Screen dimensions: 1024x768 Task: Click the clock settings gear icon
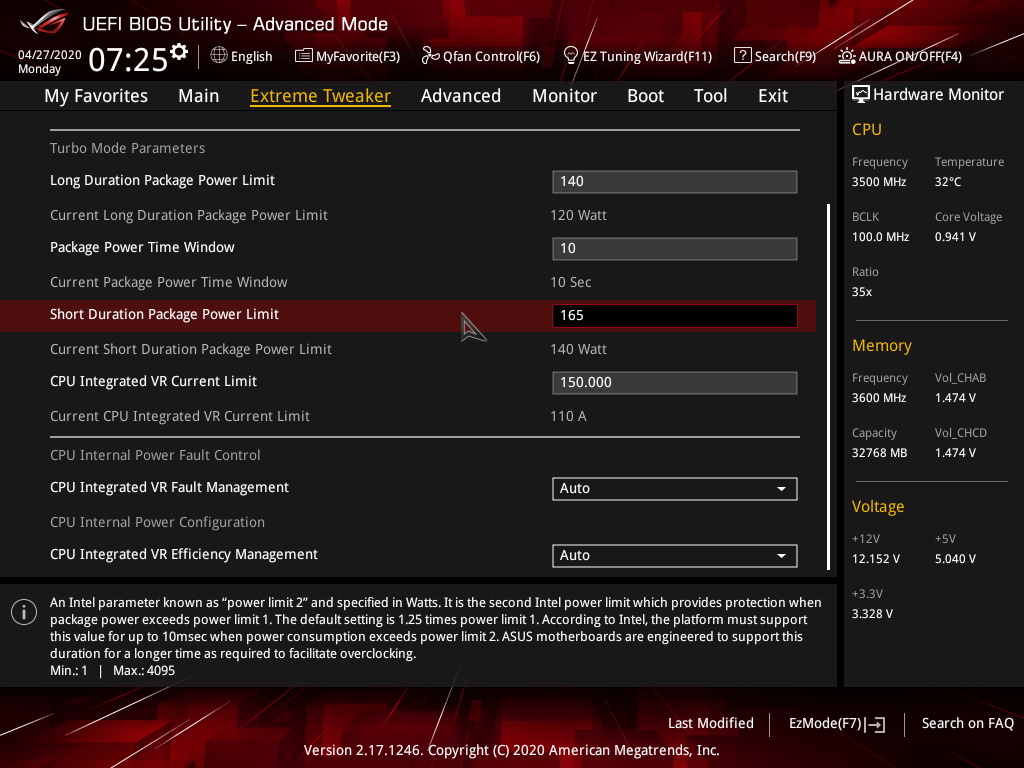179,51
